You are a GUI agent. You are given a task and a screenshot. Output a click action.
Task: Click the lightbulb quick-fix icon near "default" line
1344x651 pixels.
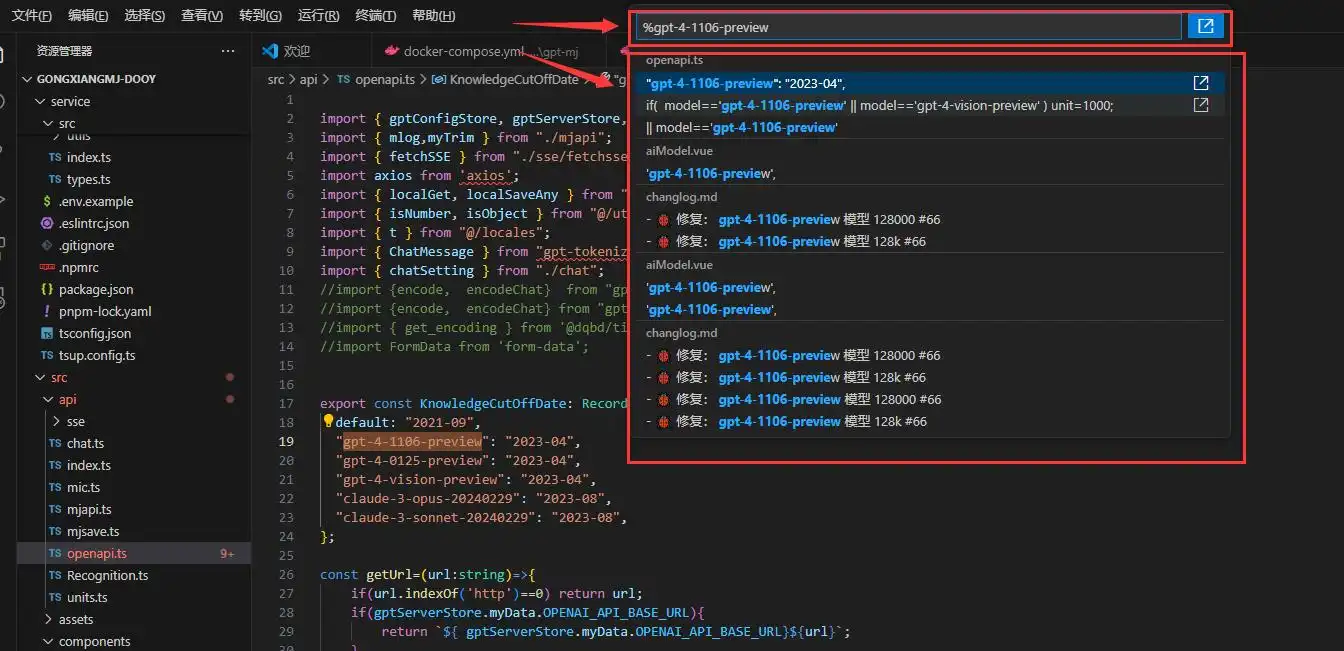[x=329, y=421]
